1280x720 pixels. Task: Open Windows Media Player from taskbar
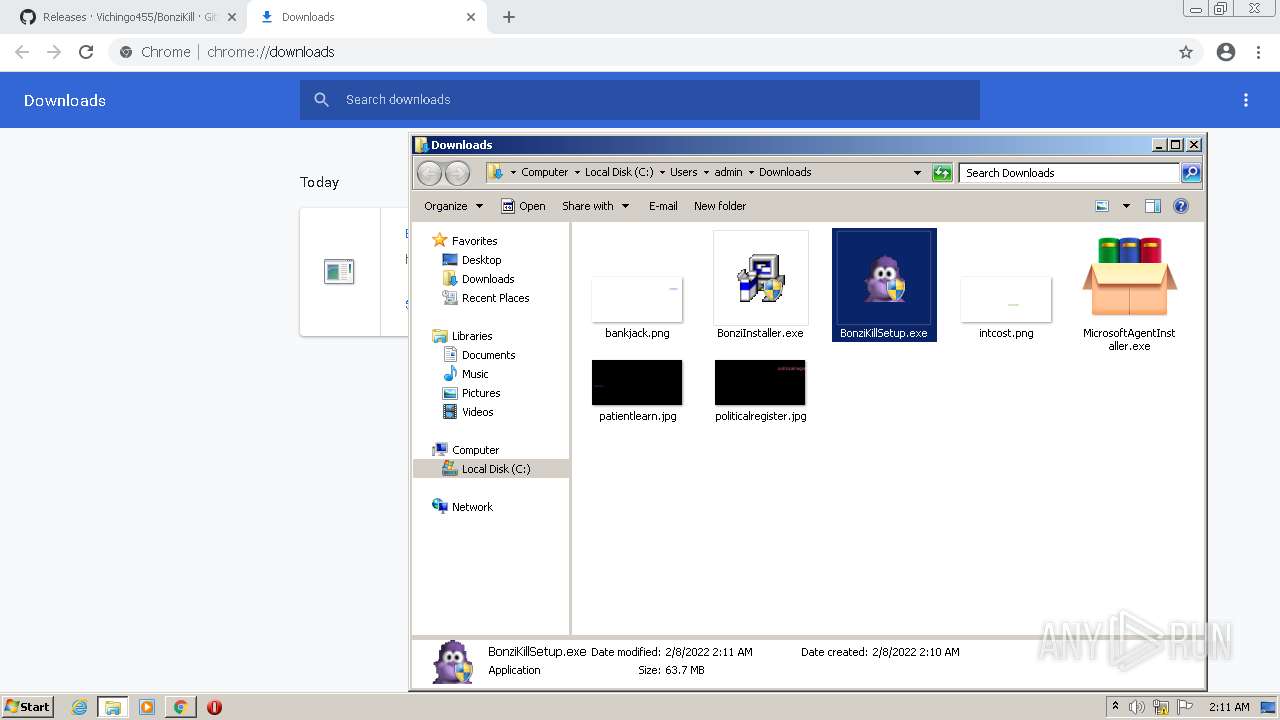pyautogui.click(x=147, y=707)
